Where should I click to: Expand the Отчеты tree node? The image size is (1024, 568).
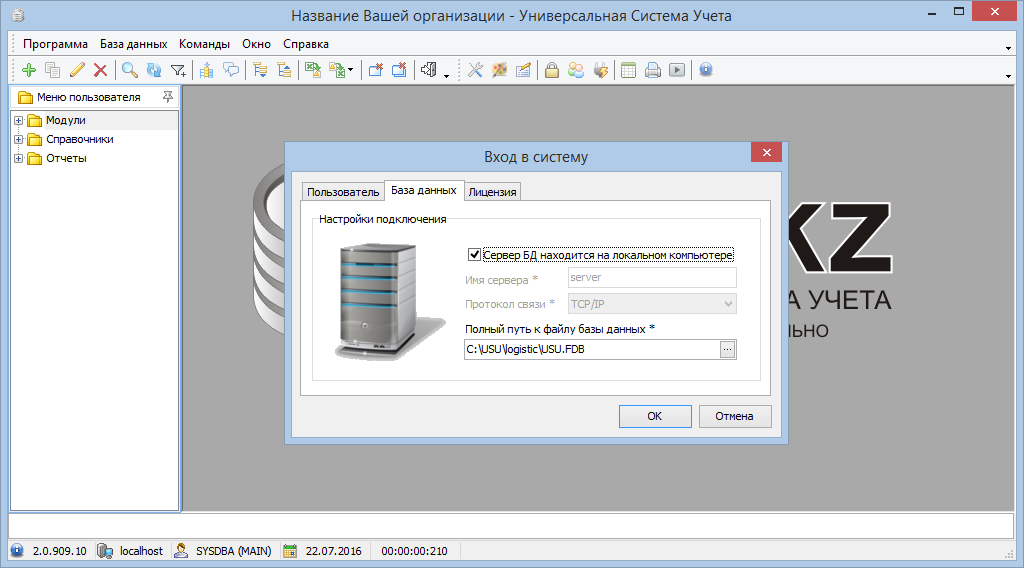pyautogui.click(x=19, y=159)
